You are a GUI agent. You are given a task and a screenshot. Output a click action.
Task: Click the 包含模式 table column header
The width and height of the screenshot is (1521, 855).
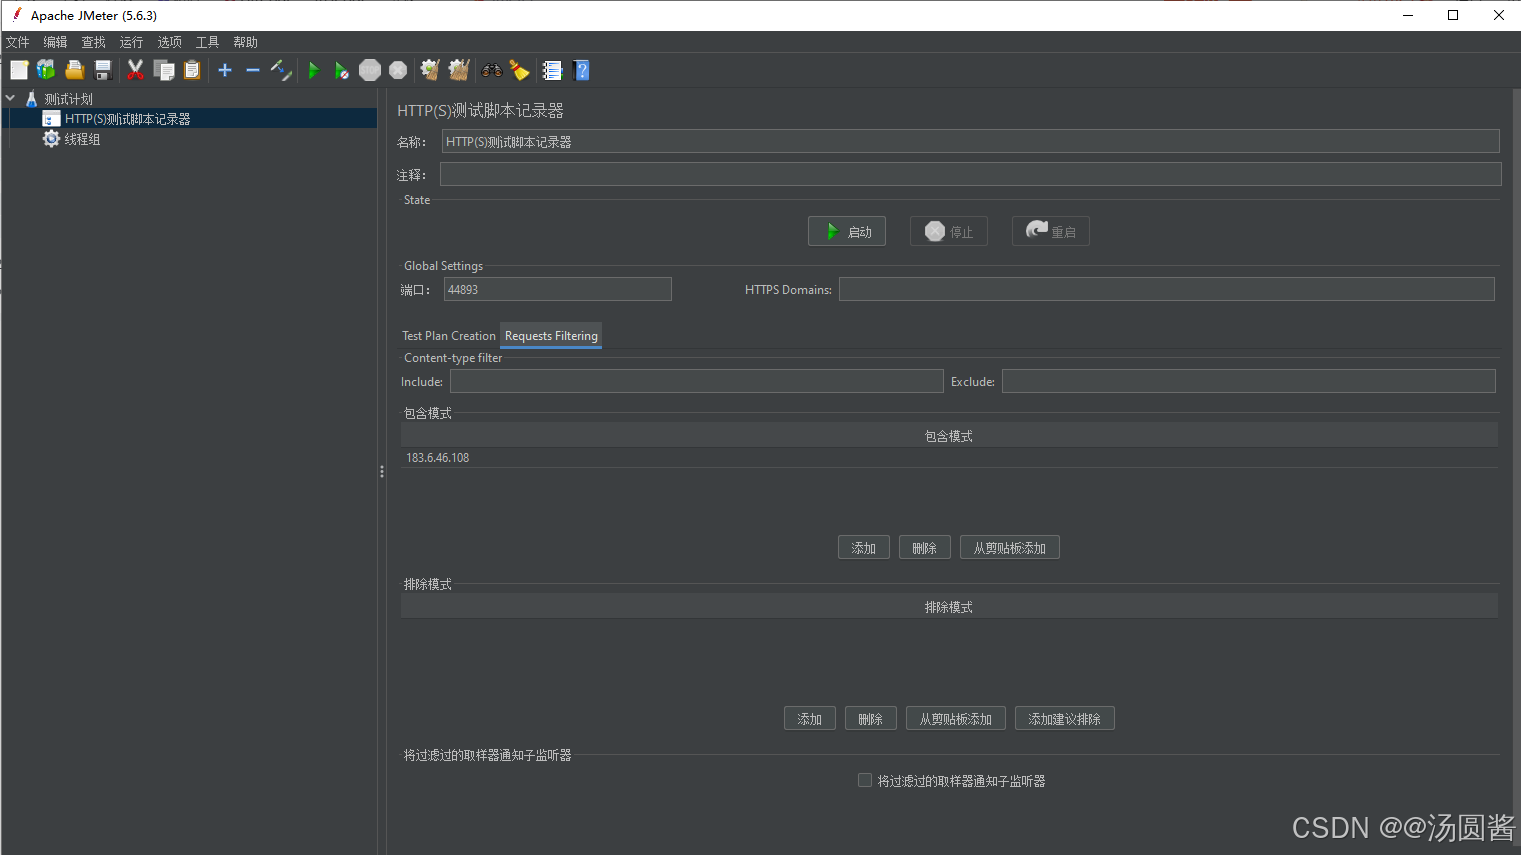coord(949,436)
